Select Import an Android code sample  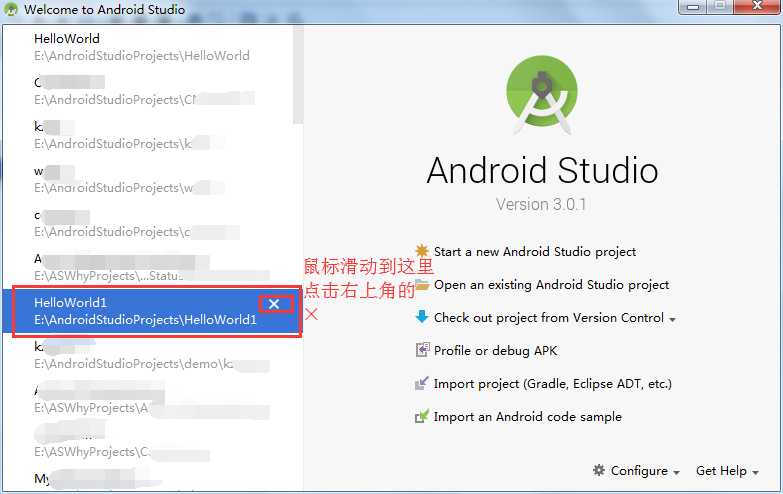(528, 417)
